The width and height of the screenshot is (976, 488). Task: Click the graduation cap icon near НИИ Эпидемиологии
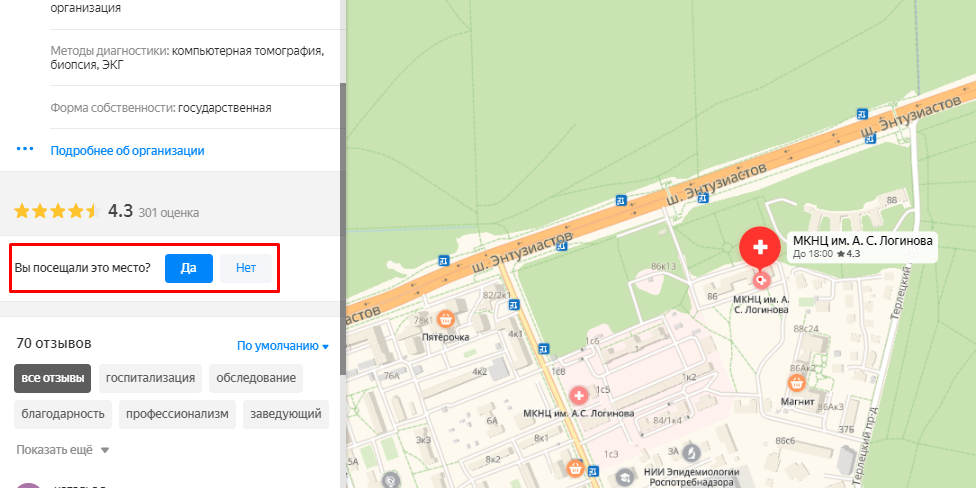click(x=623, y=478)
